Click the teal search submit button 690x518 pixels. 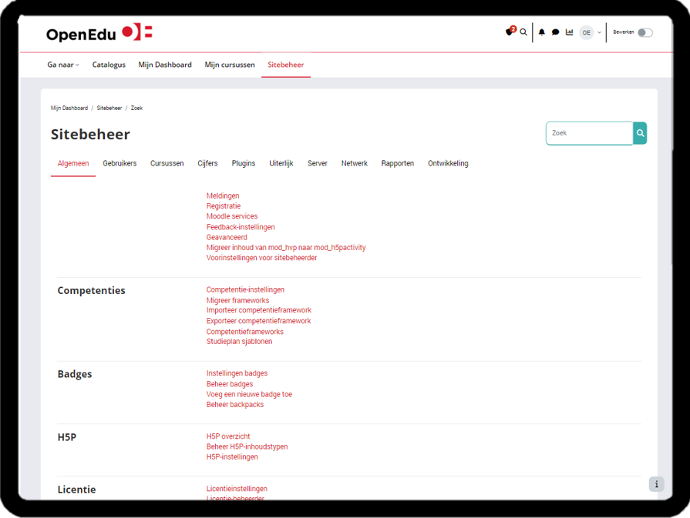[x=640, y=133]
